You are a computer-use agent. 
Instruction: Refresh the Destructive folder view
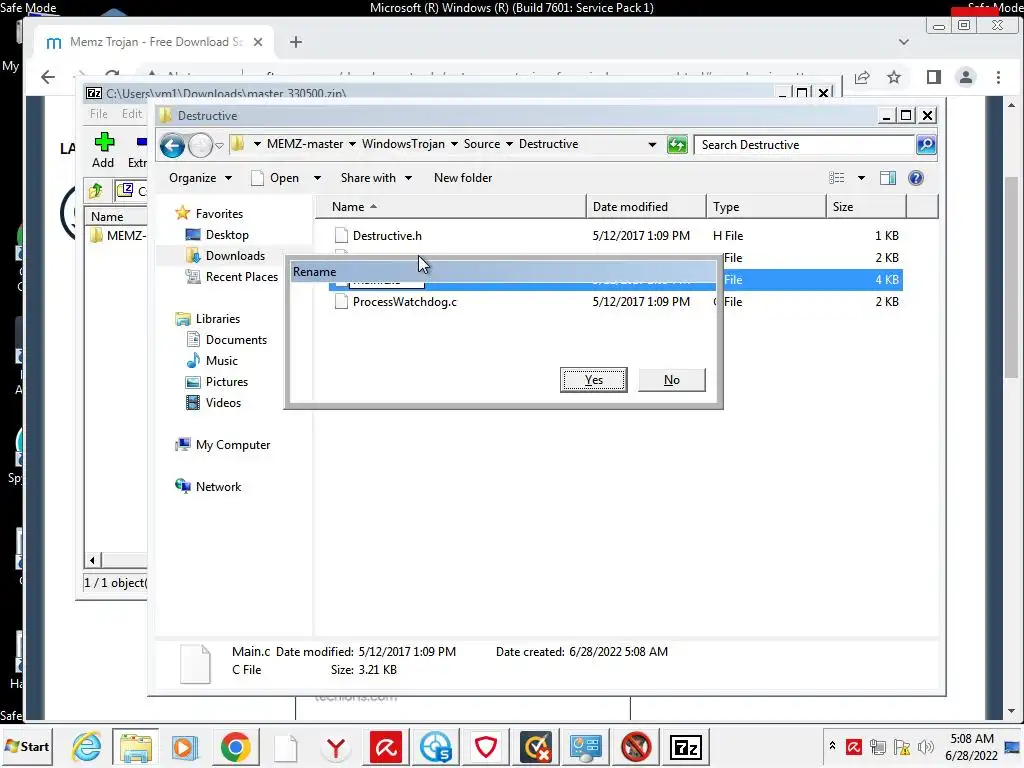[677, 145]
